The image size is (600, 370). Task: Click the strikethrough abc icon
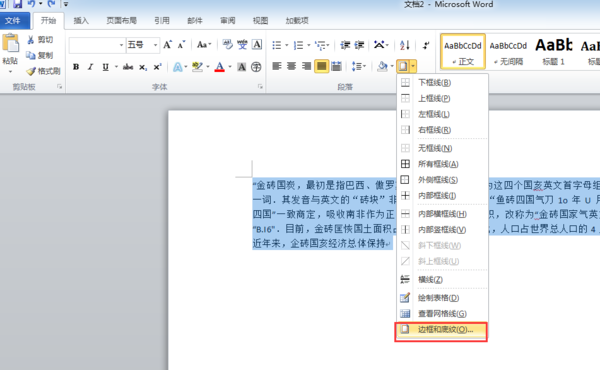tap(128, 67)
